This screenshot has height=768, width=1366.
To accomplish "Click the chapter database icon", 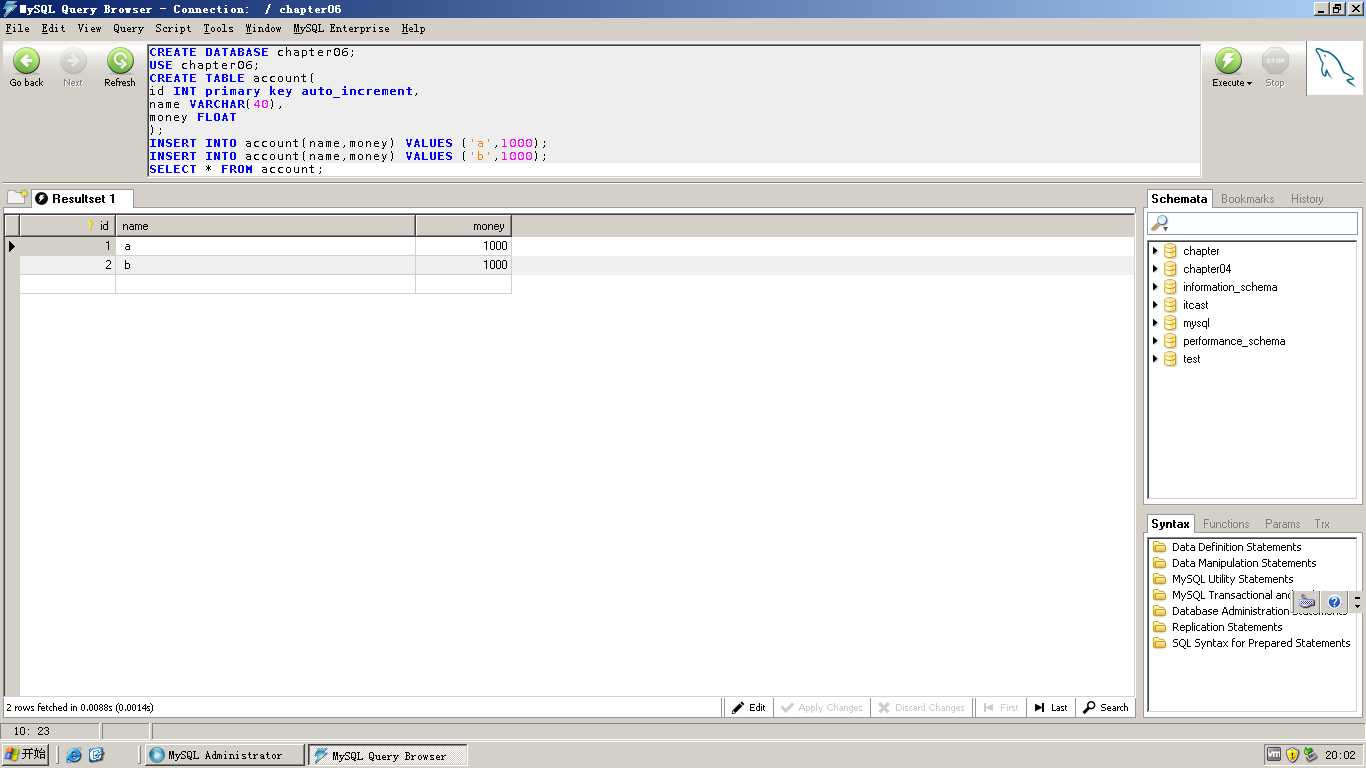I will 1170,251.
